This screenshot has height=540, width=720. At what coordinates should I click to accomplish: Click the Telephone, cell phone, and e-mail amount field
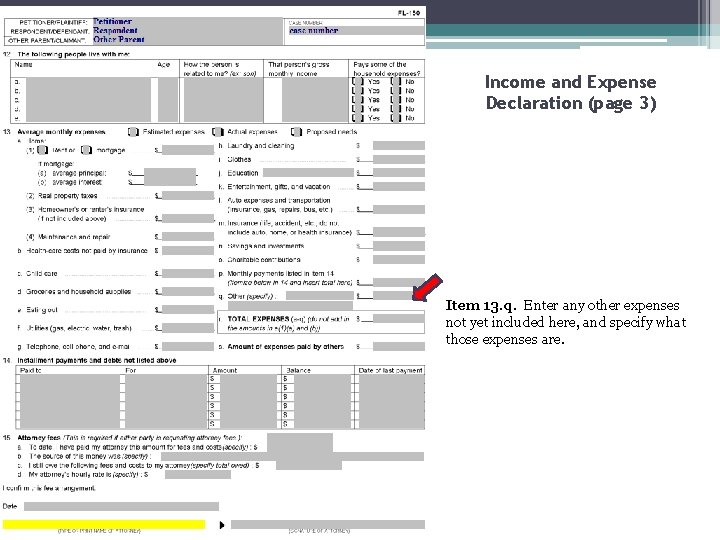click(188, 347)
